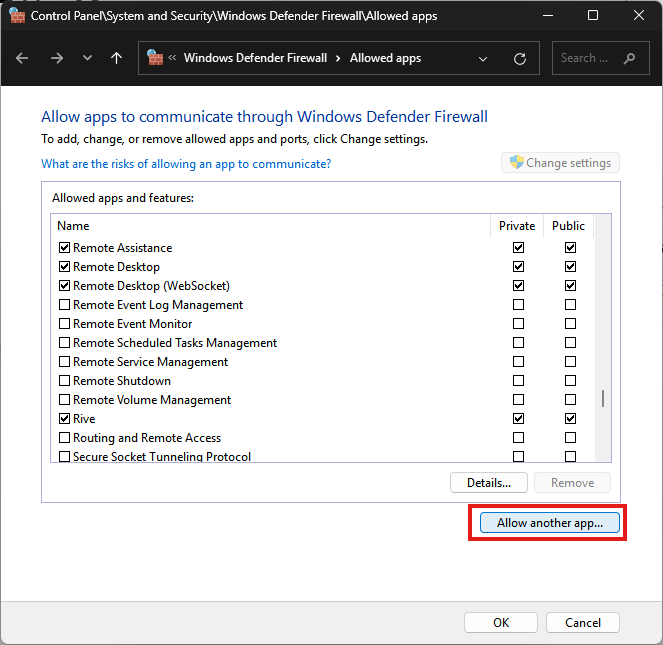Close the Allowed apps window
663x645 pixels.
[638, 16]
